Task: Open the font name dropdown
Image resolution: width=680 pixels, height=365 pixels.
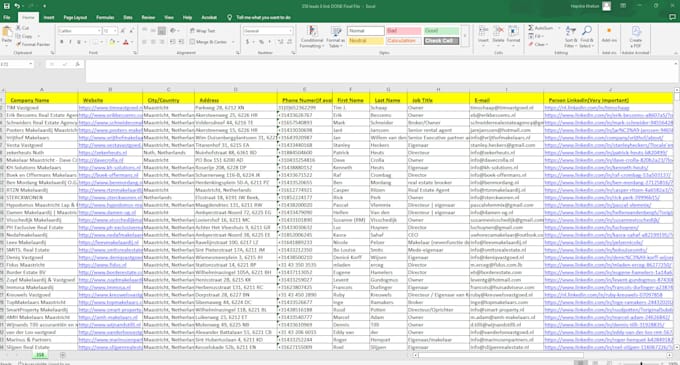Action: click(99, 31)
